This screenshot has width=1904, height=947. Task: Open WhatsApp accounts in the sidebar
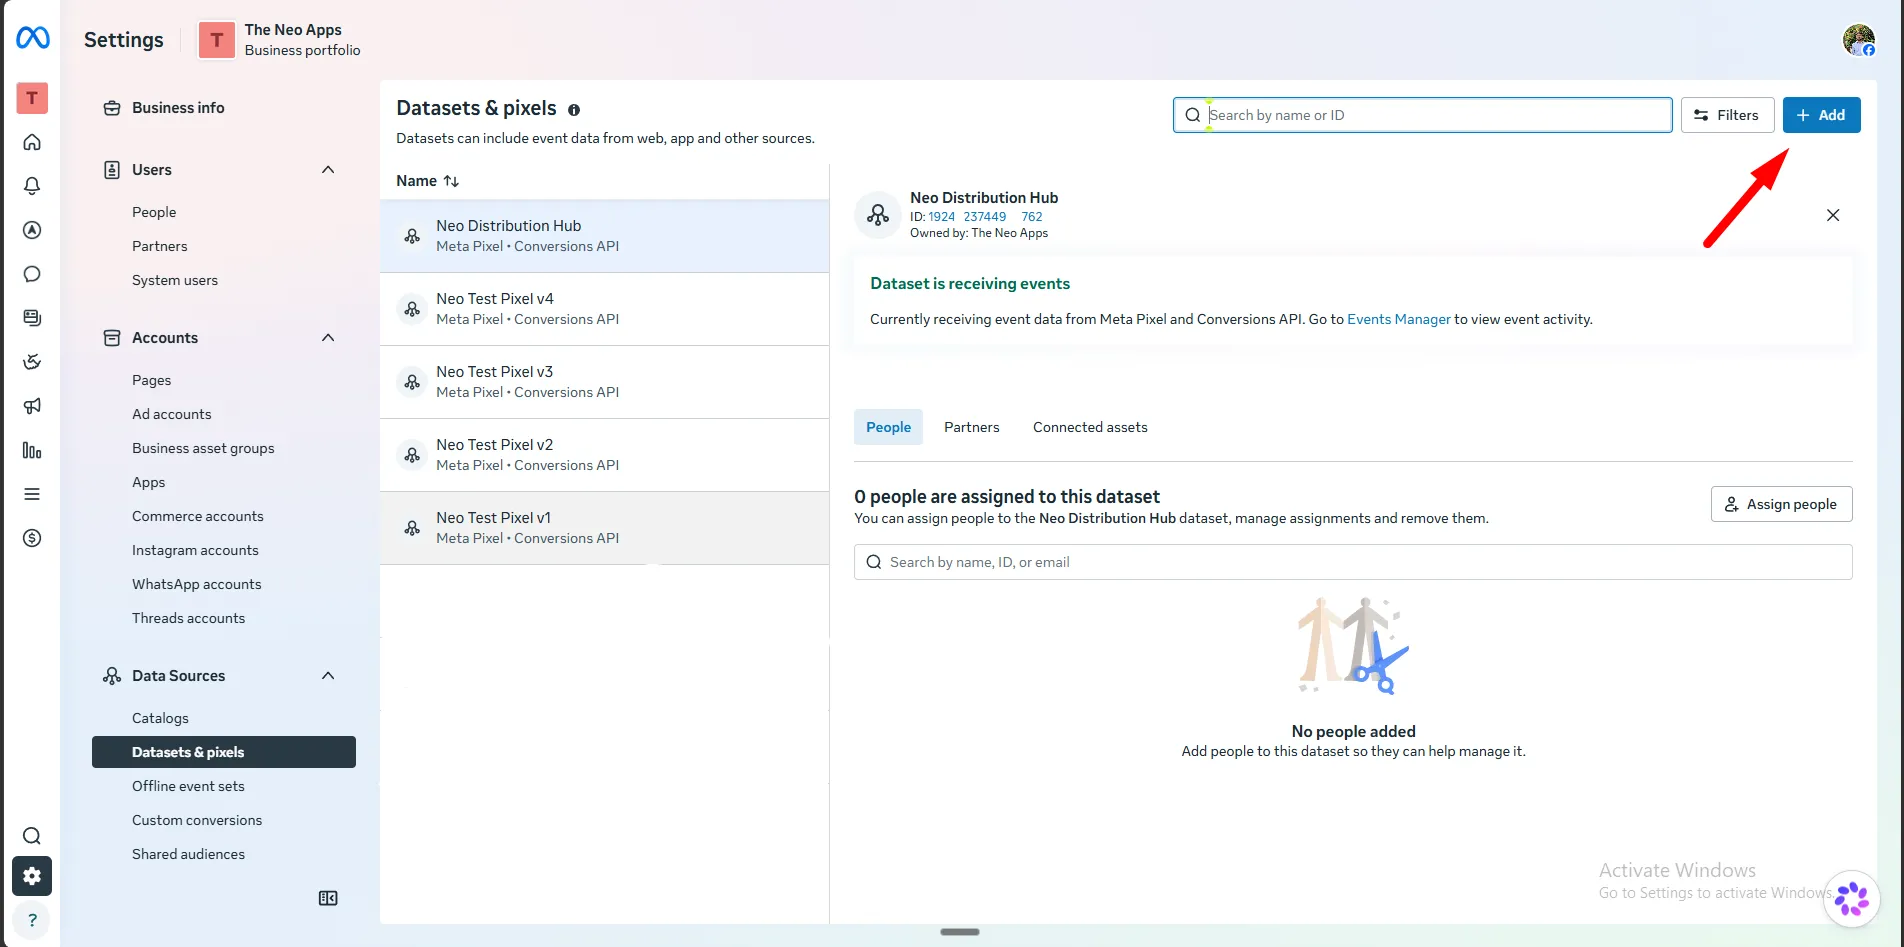(x=197, y=584)
